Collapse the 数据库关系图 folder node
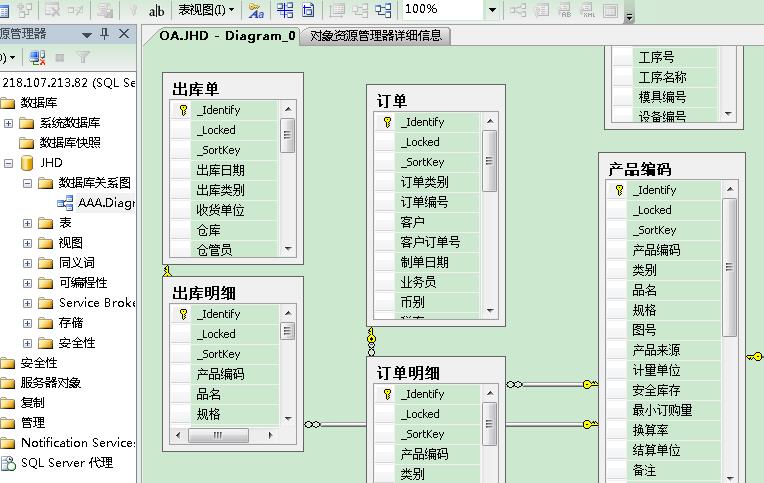 28,183
